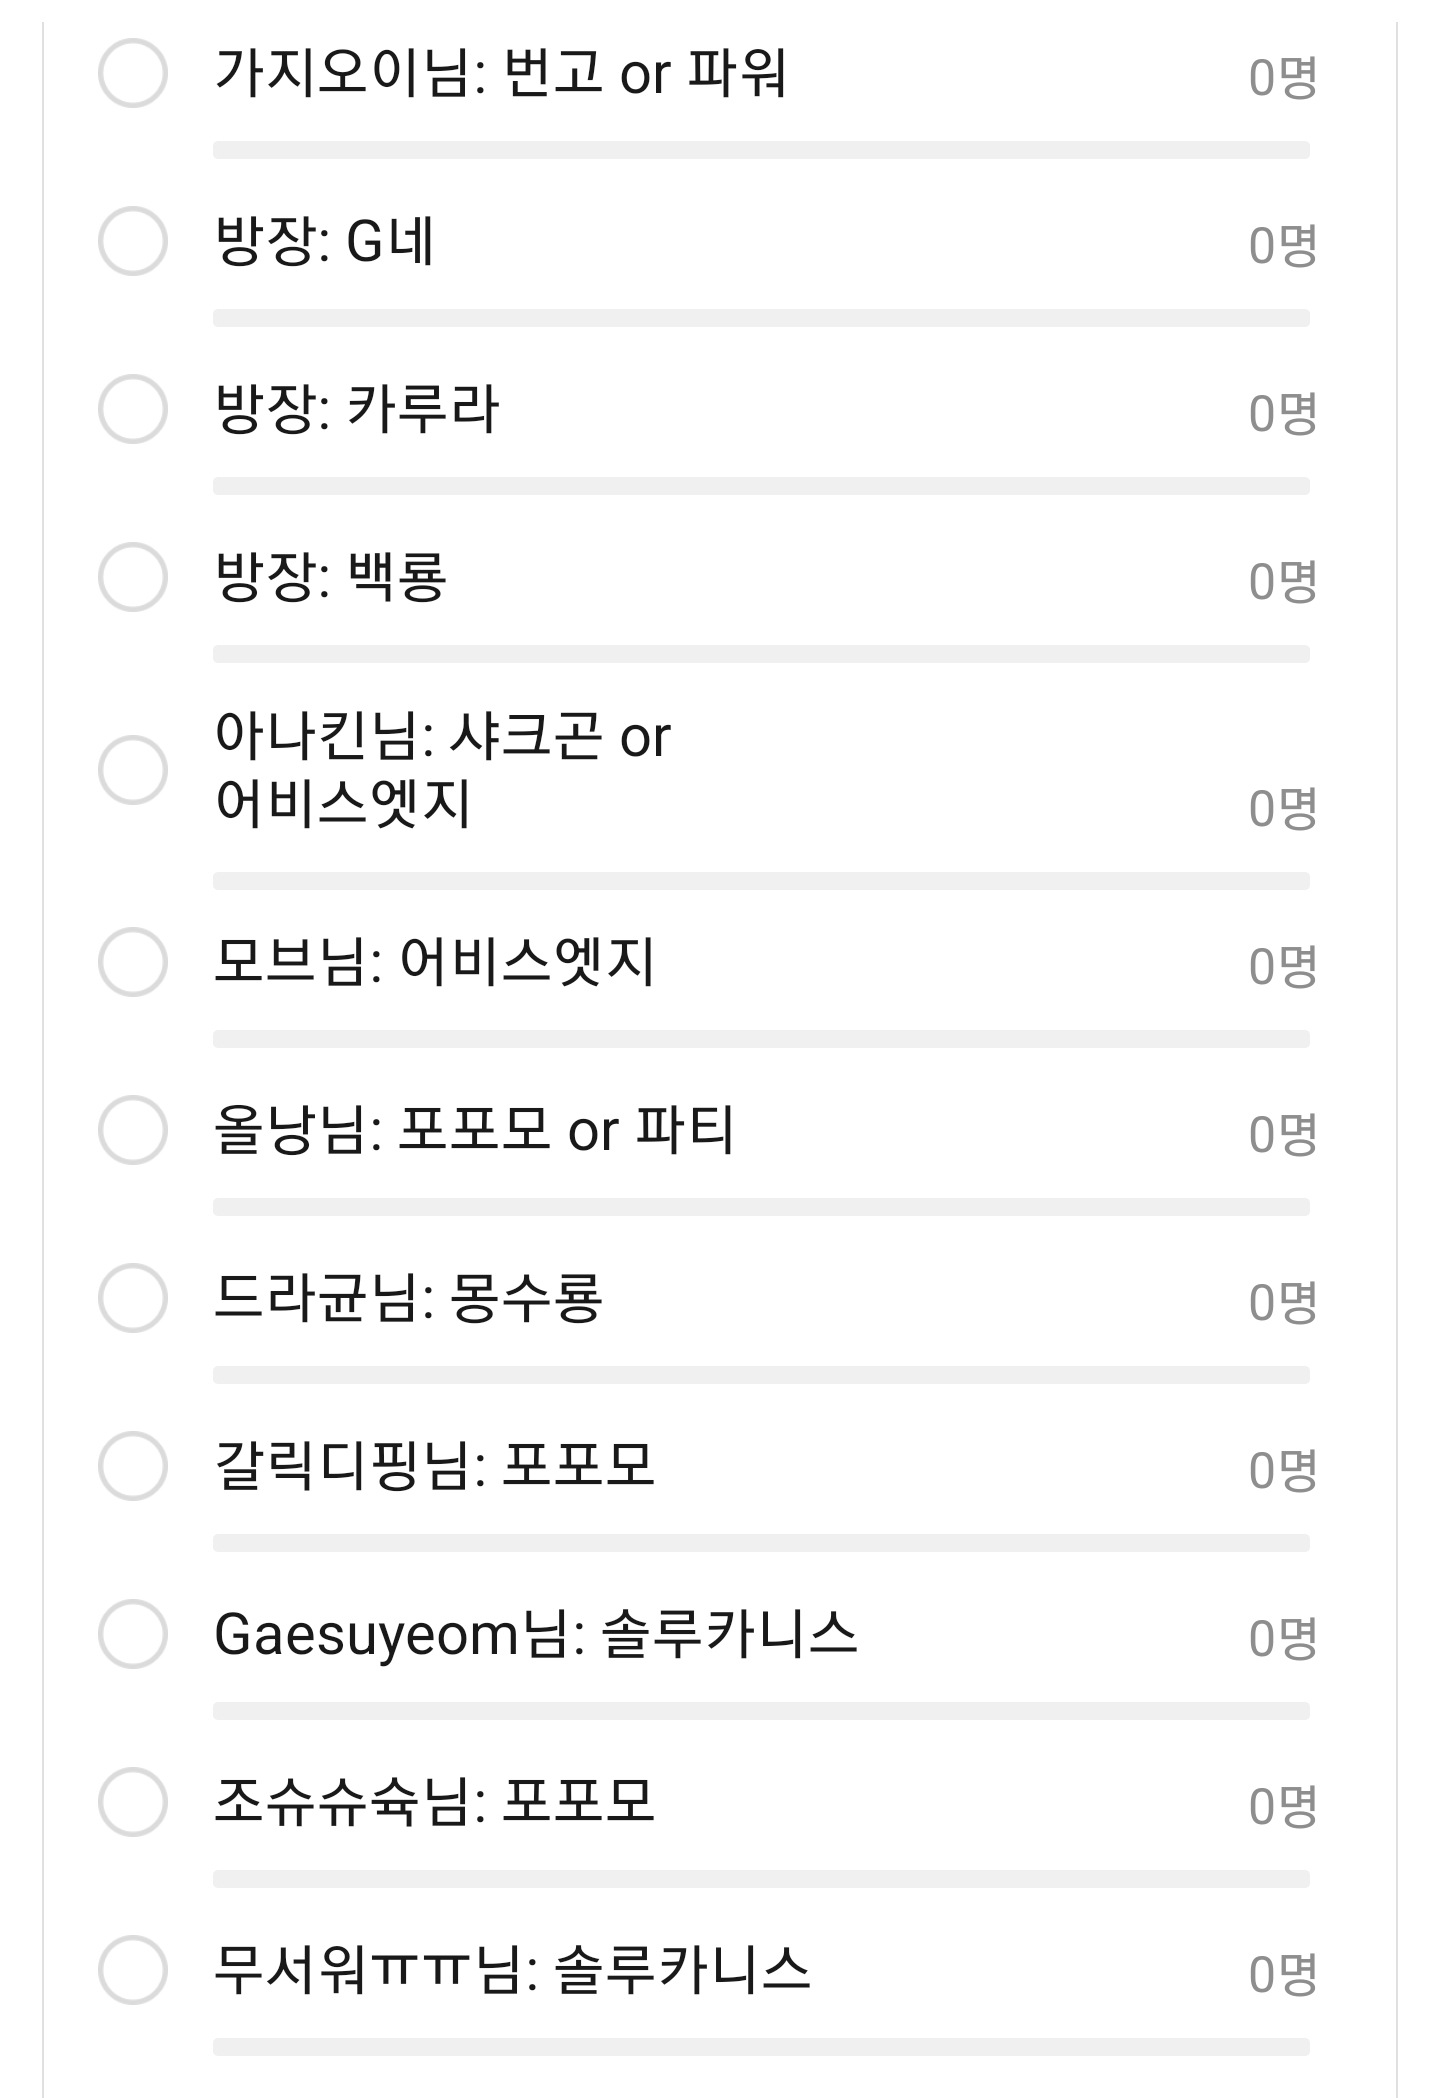Select radio button for 방장: 카루라
Screen dimensions: 1440x2098
point(133,409)
